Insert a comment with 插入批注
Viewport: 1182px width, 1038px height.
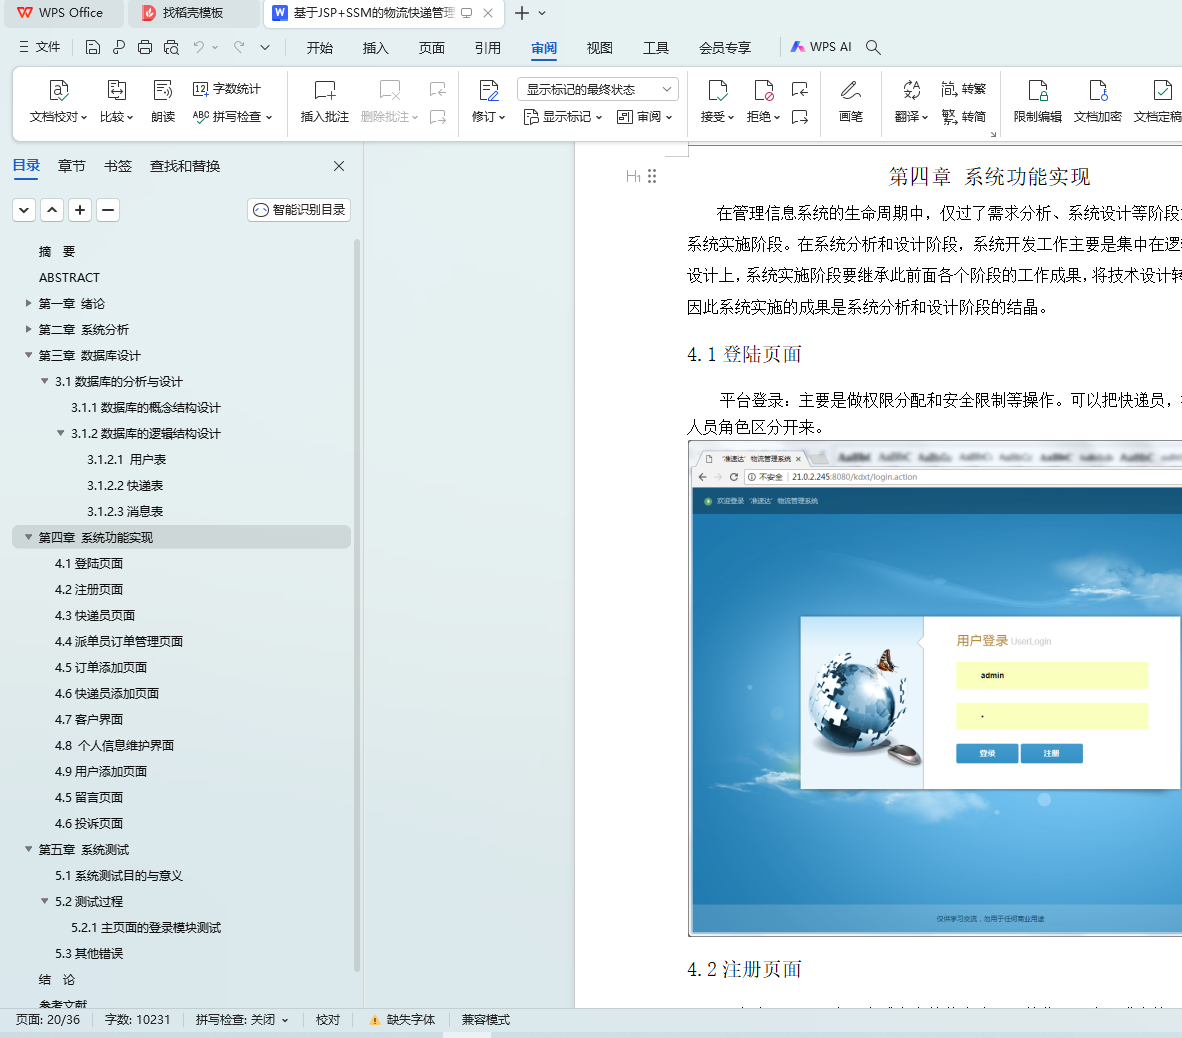click(x=325, y=101)
